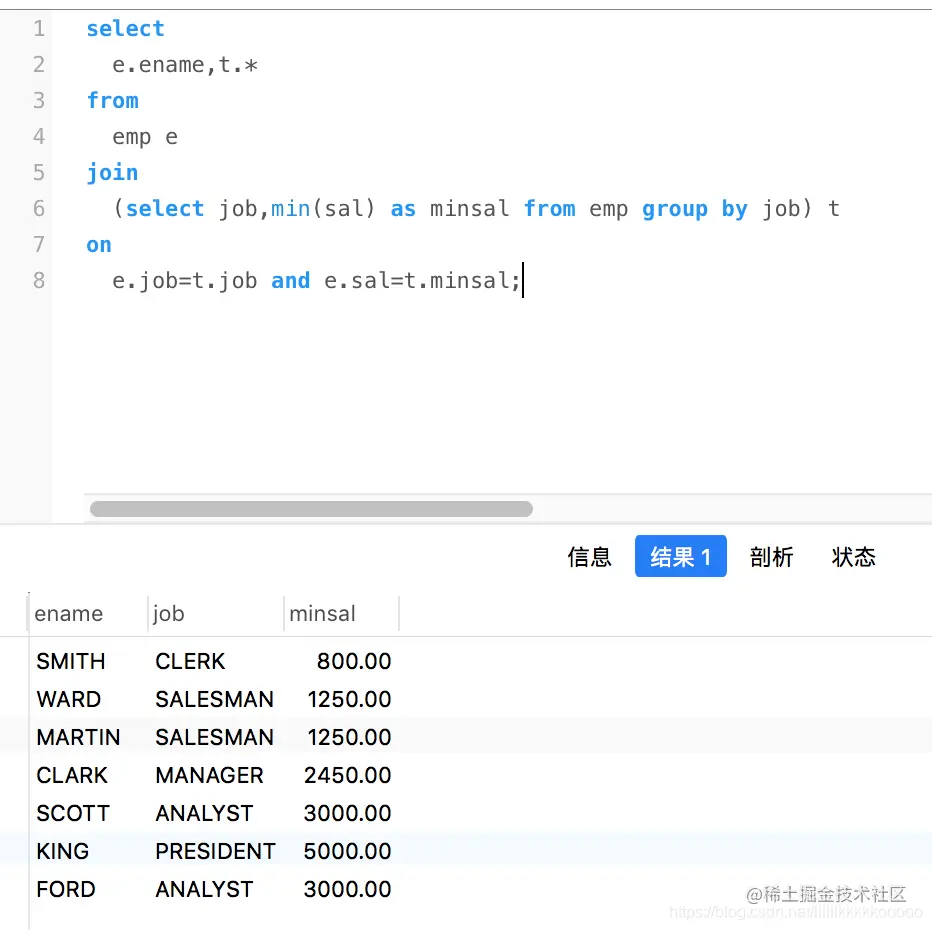The height and width of the screenshot is (930, 932).
Task: Select the KING cell
Action: point(62,852)
